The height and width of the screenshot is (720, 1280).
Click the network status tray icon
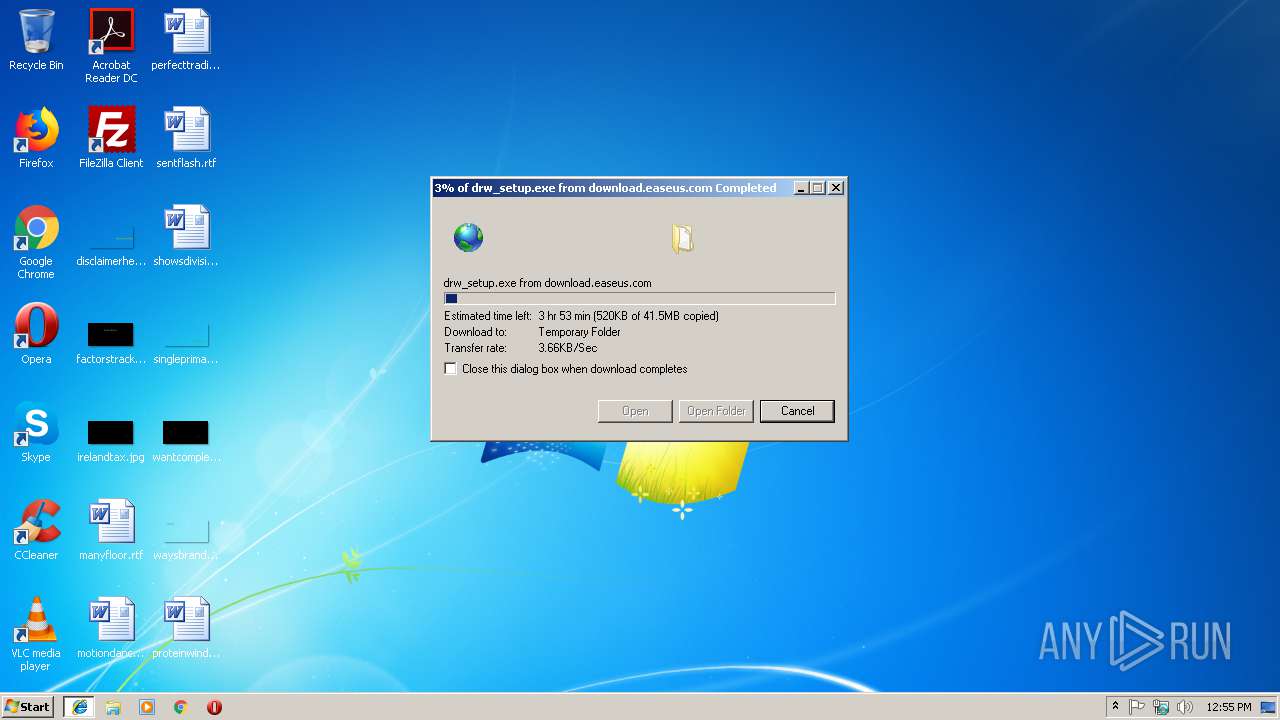pyautogui.click(x=1161, y=707)
